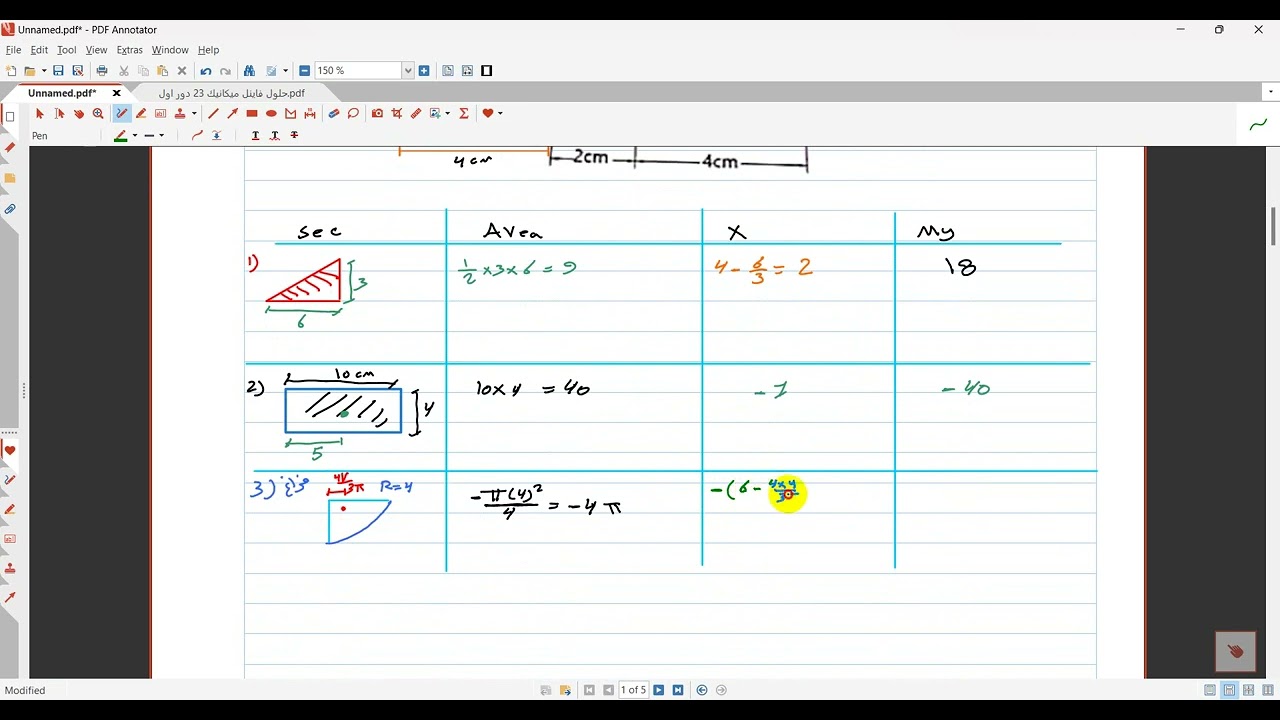Click the page number field 1 of 5
Image resolution: width=1280 pixels, height=720 pixels.
click(x=634, y=690)
